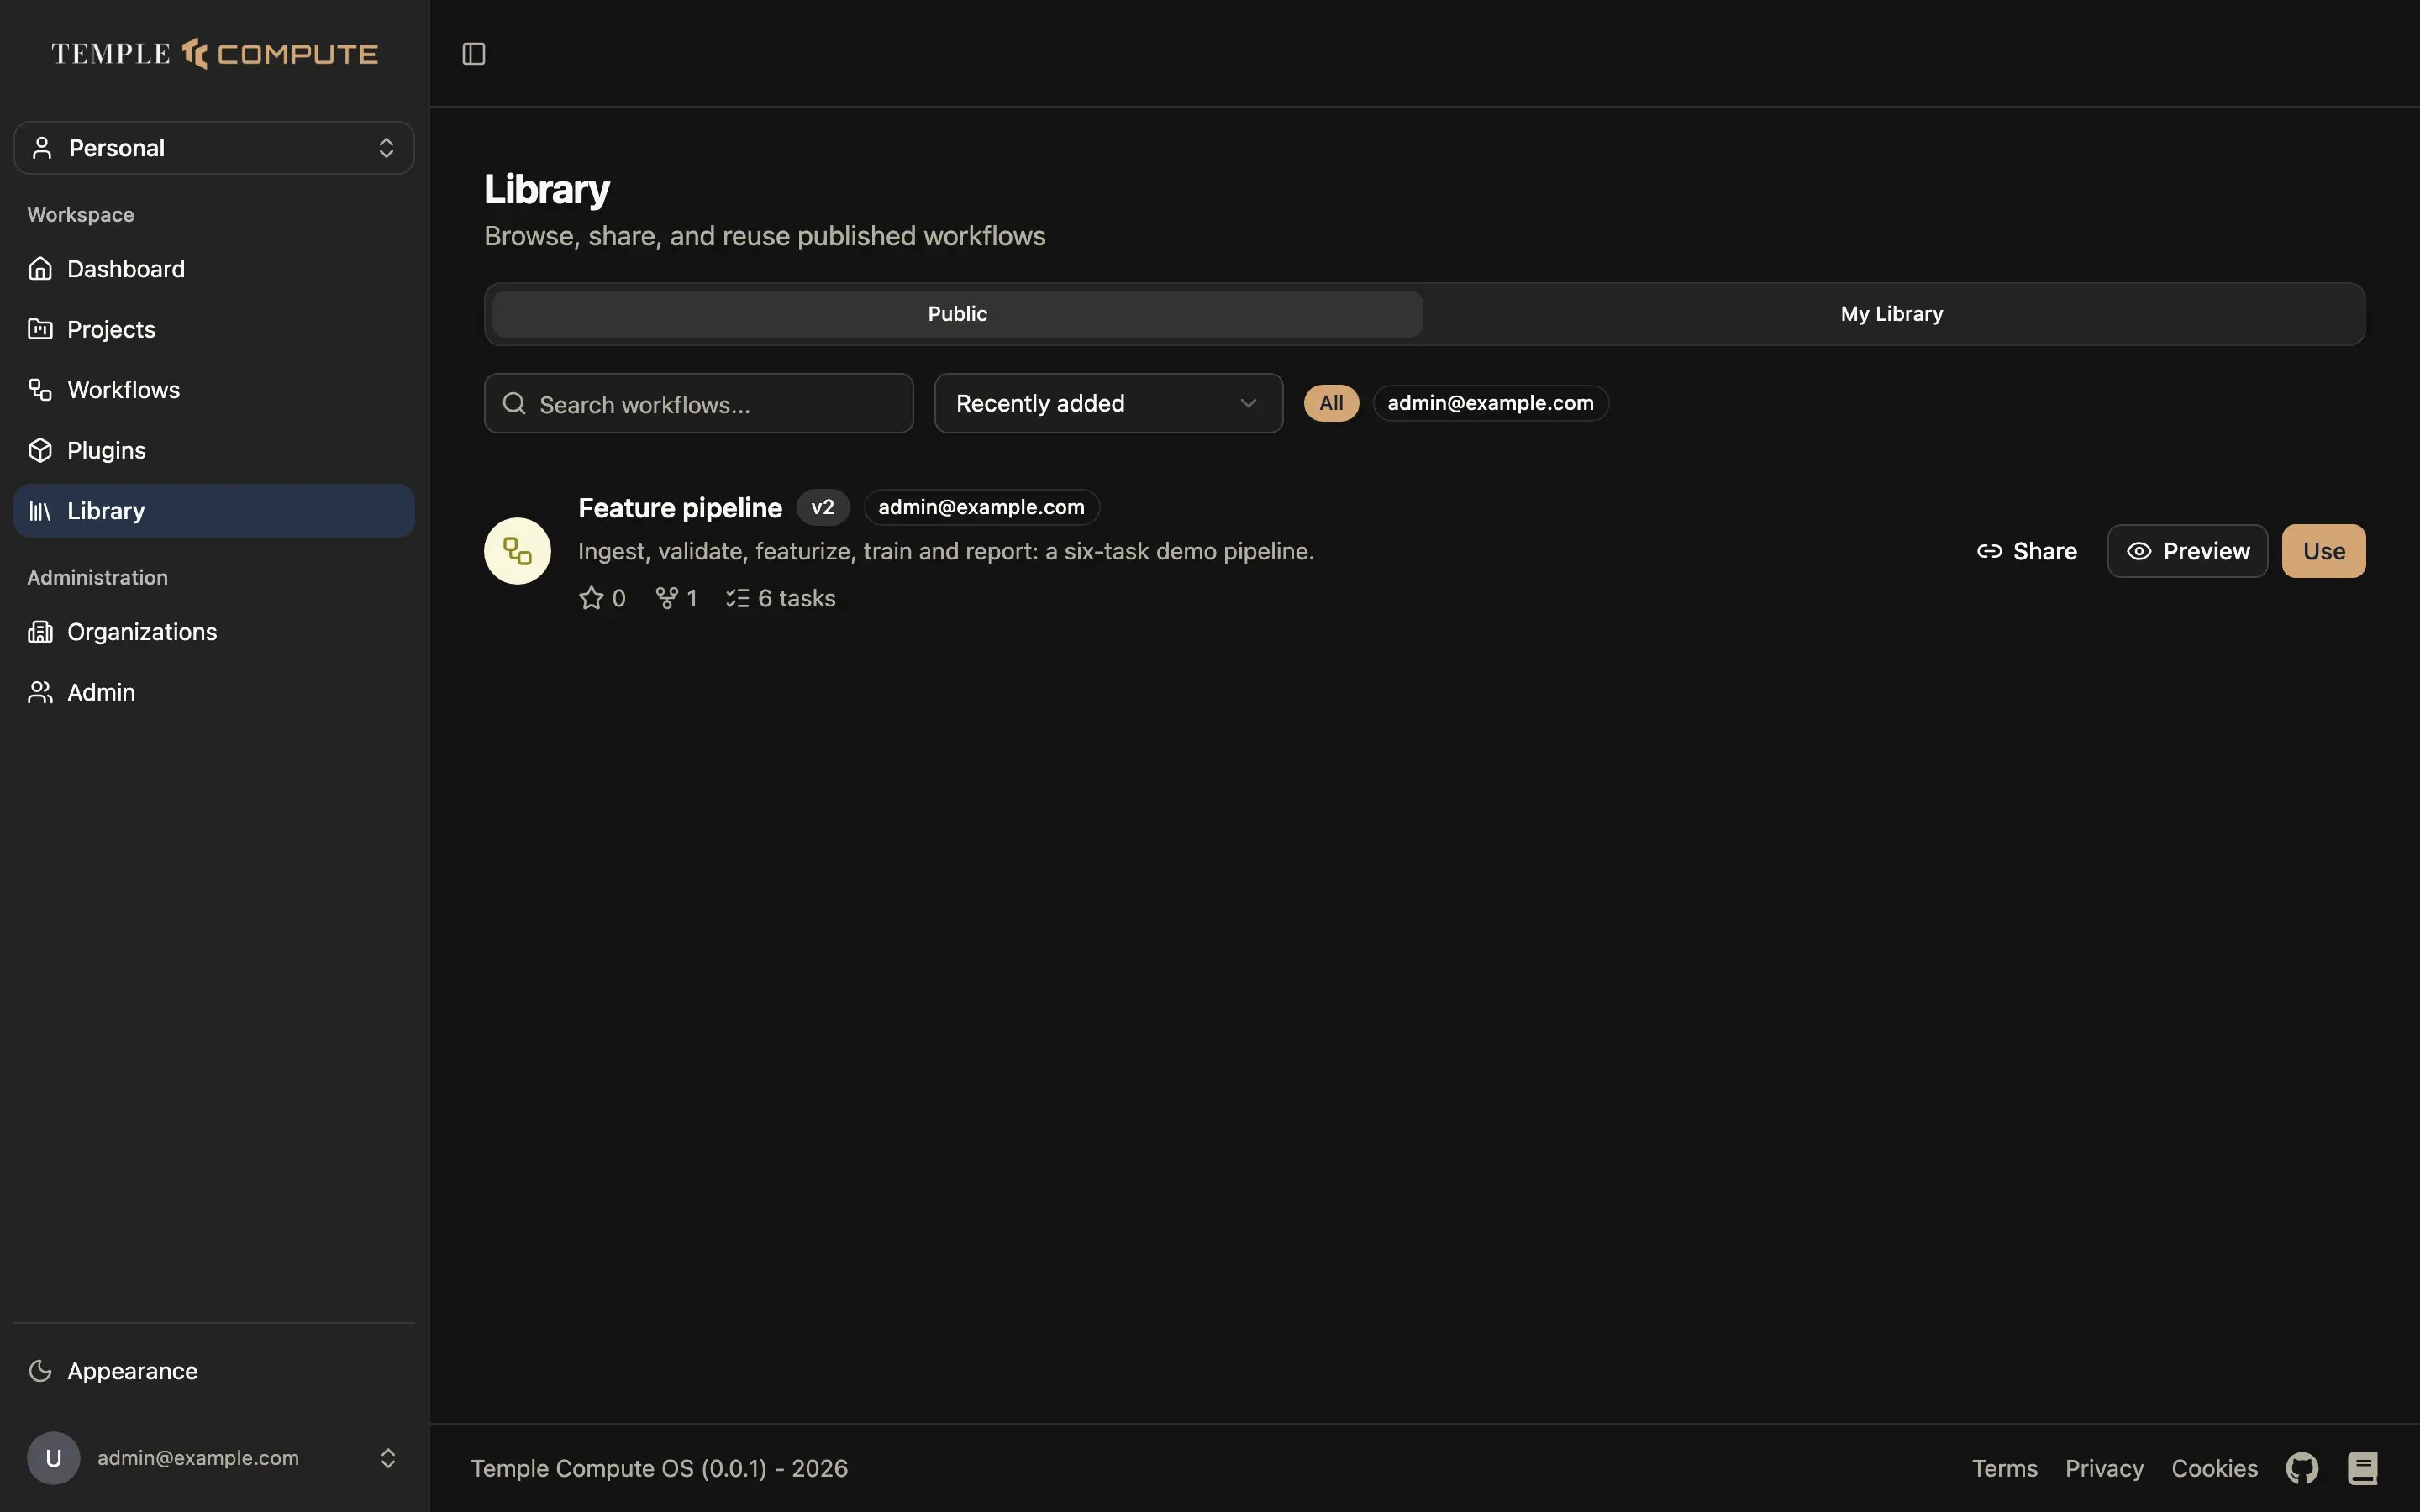This screenshot has width=2420, height=1512.
Task: Click the Plugins box icon
Action: coord(40,450)
